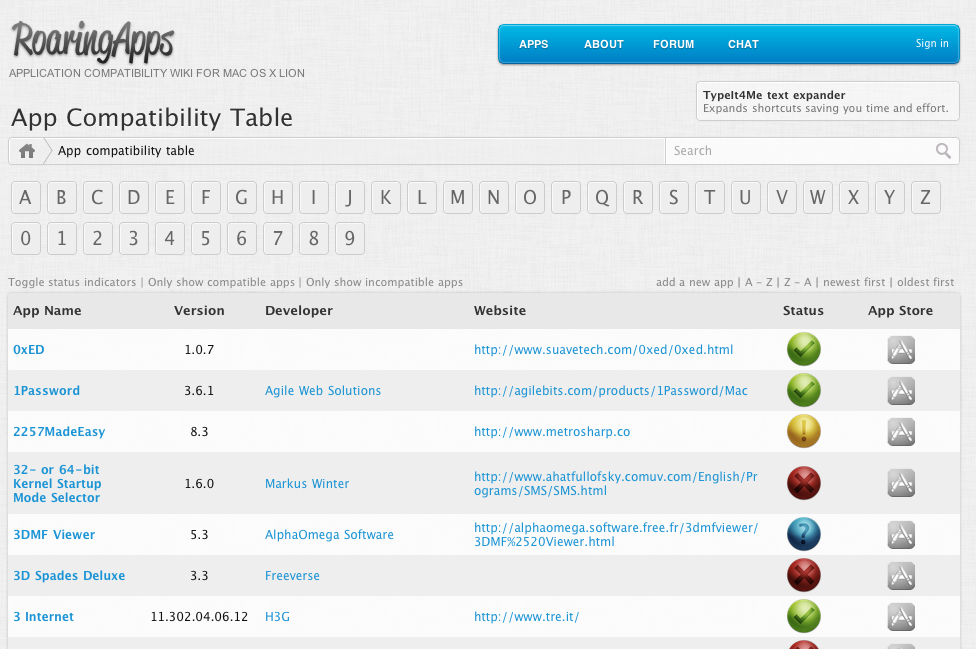This screenshot has height=649, width=976.
Task: Click the green check status icon for 1Password
Action: pyautogui.click(x=804, y=390)
